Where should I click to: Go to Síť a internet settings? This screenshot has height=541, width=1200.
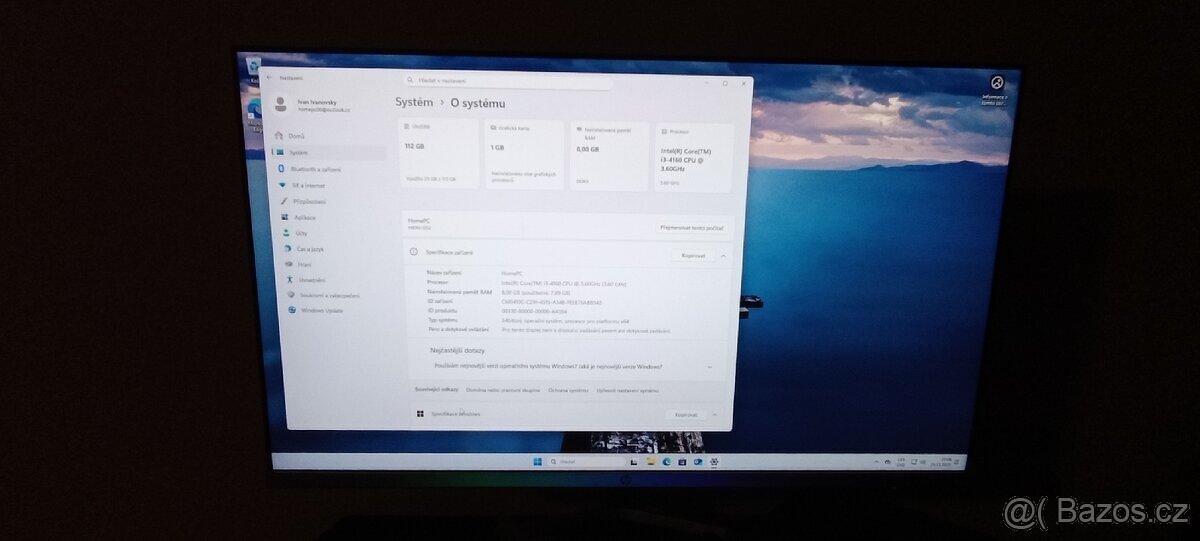[307, 185]
